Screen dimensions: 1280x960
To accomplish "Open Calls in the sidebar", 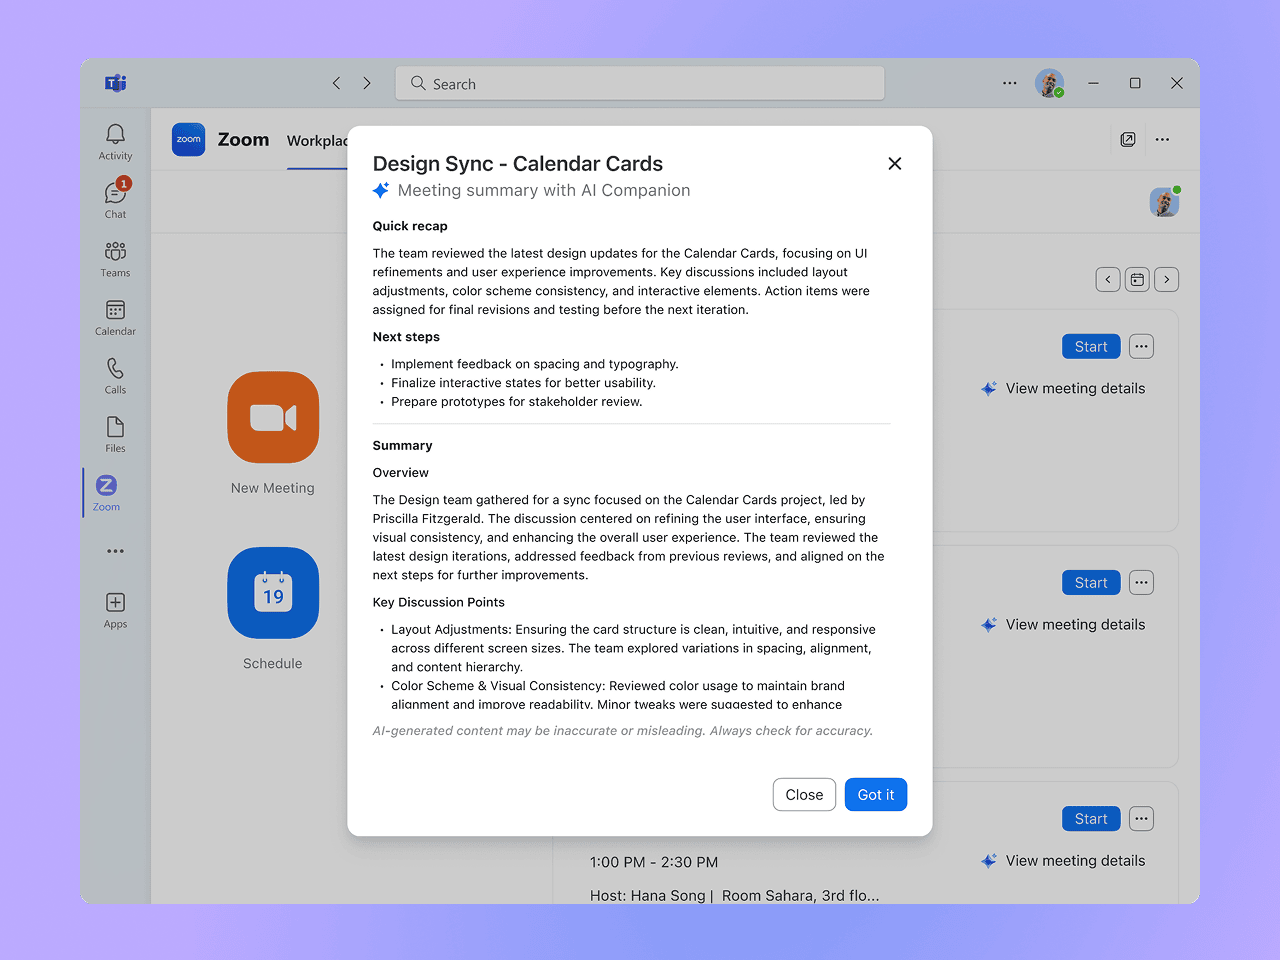I will [115, 375].
